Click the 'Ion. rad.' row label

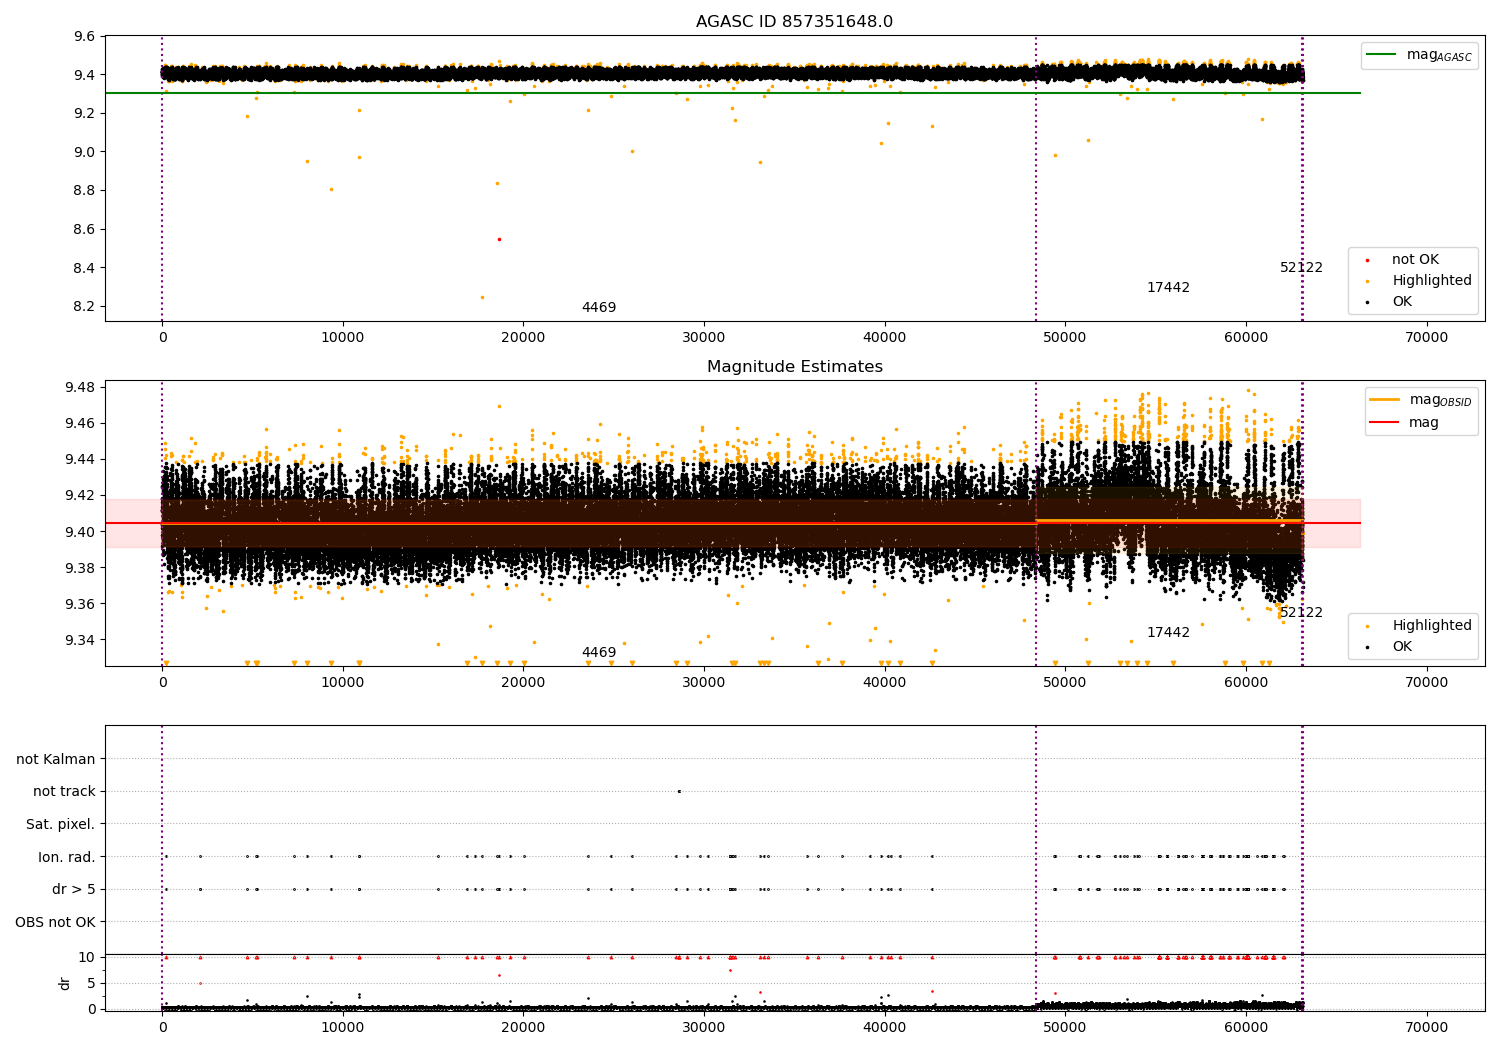tap(67, 857)
